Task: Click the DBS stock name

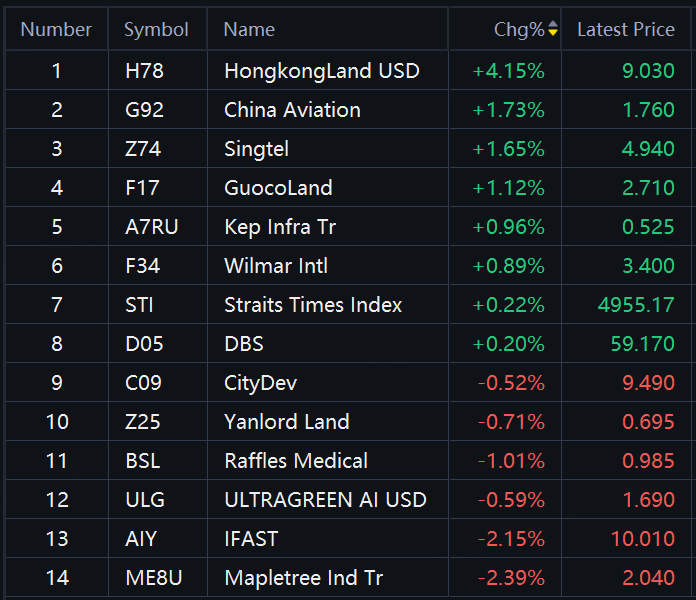Action: pyautogui.click(x=244, y=344)
